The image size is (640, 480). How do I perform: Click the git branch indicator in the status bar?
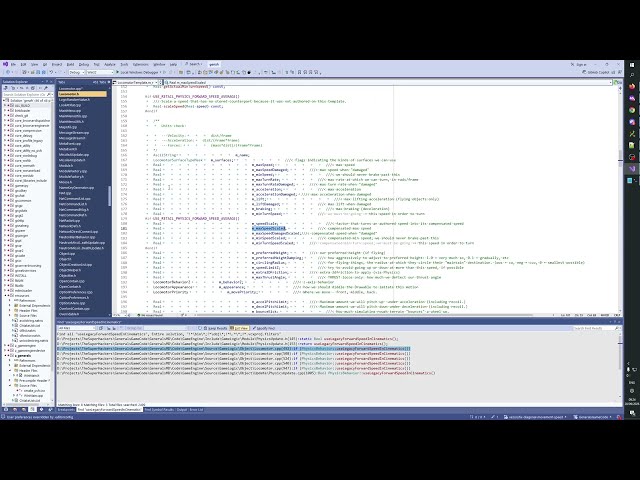[x=535, y=417]
